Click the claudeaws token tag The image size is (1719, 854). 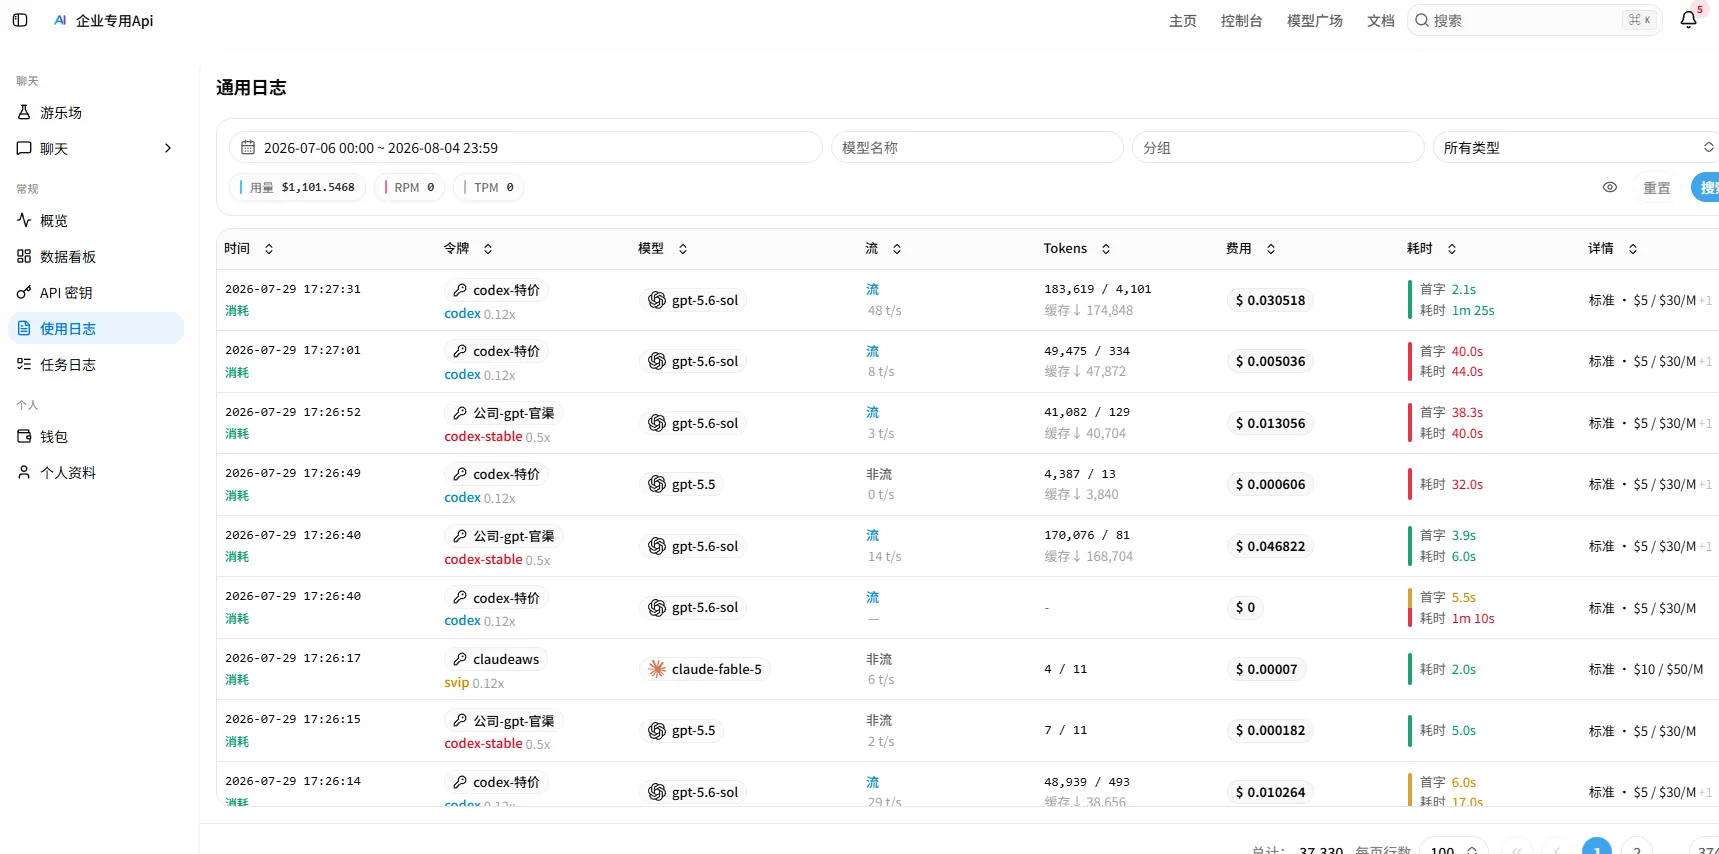coord(496,659)
